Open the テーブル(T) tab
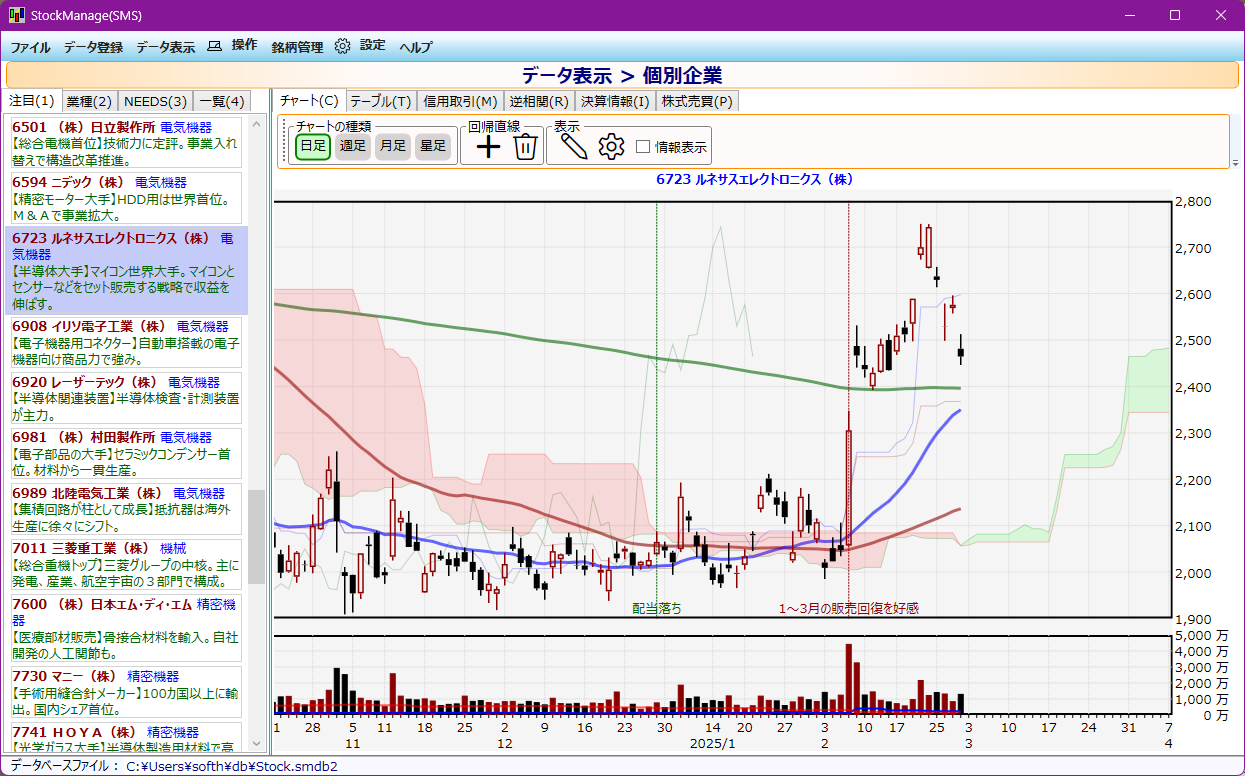Viewport: 1245px width, 776px height. pyautogui.click(x=381, y=101)
